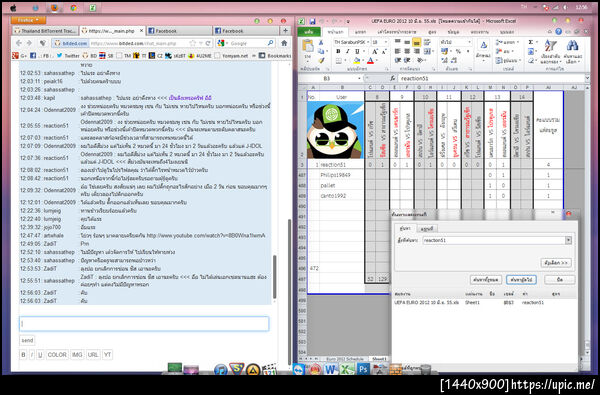Toggle align text right in Excel
This screenshot has width=600, height=395.
click(416, 51)
